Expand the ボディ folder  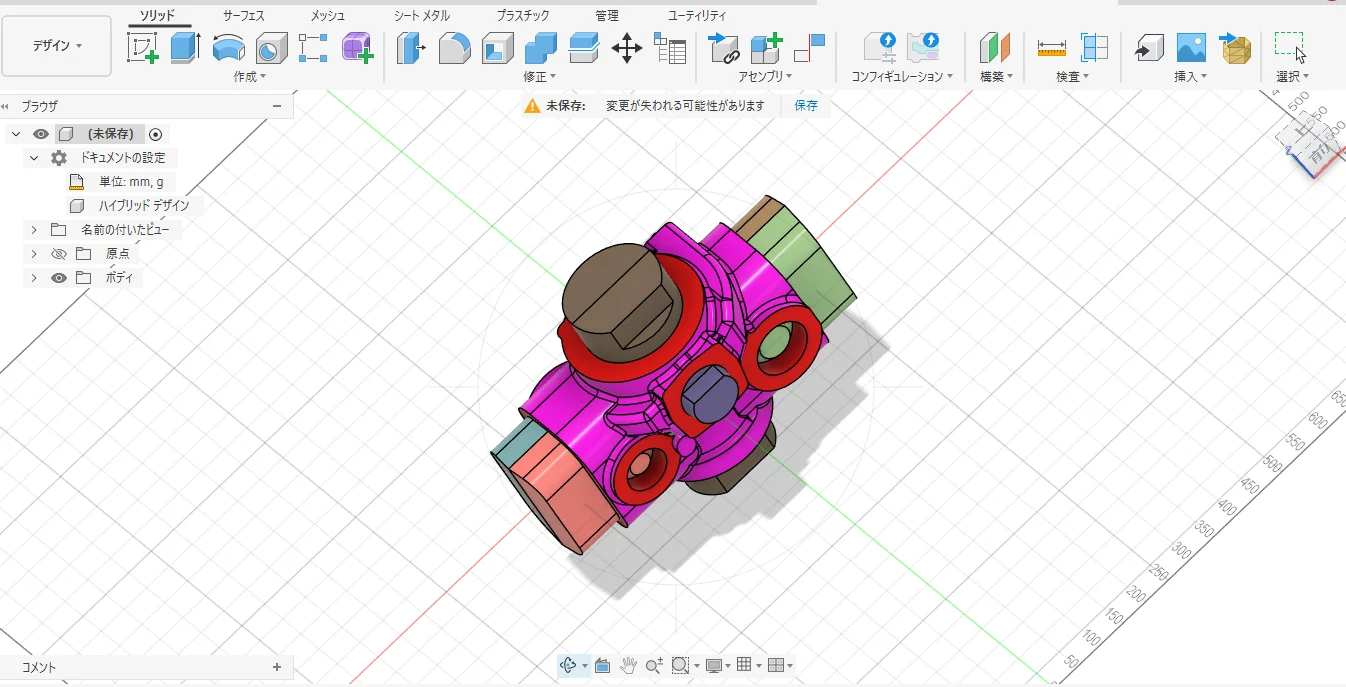tap(34, 278)
